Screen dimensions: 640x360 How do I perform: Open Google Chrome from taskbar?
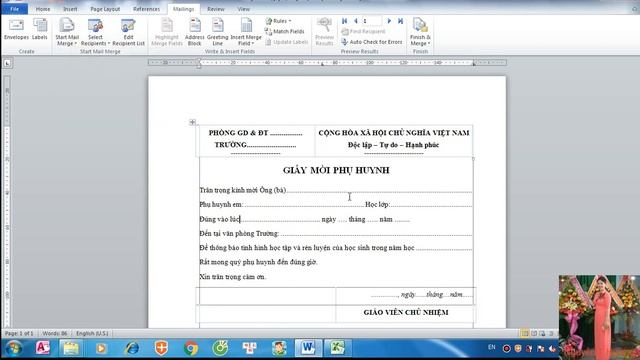click(191, 348)
